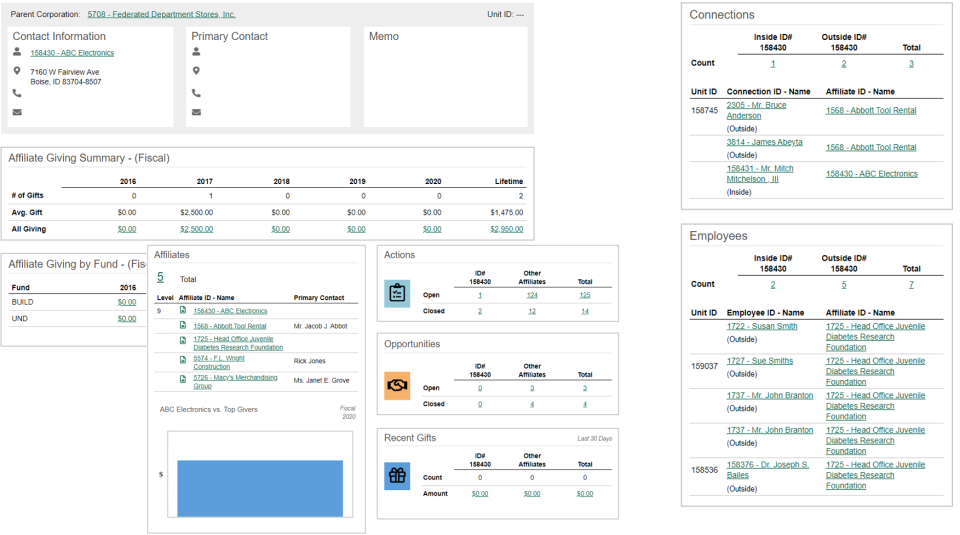
Task: Click document icon beside 5574 - F.L. Wright Construction
Action: pyautogui.click(x=182, y=359)
